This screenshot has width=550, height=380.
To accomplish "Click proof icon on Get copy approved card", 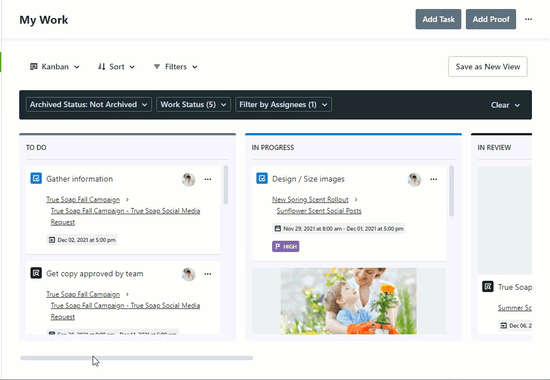I will click(36, 273).
